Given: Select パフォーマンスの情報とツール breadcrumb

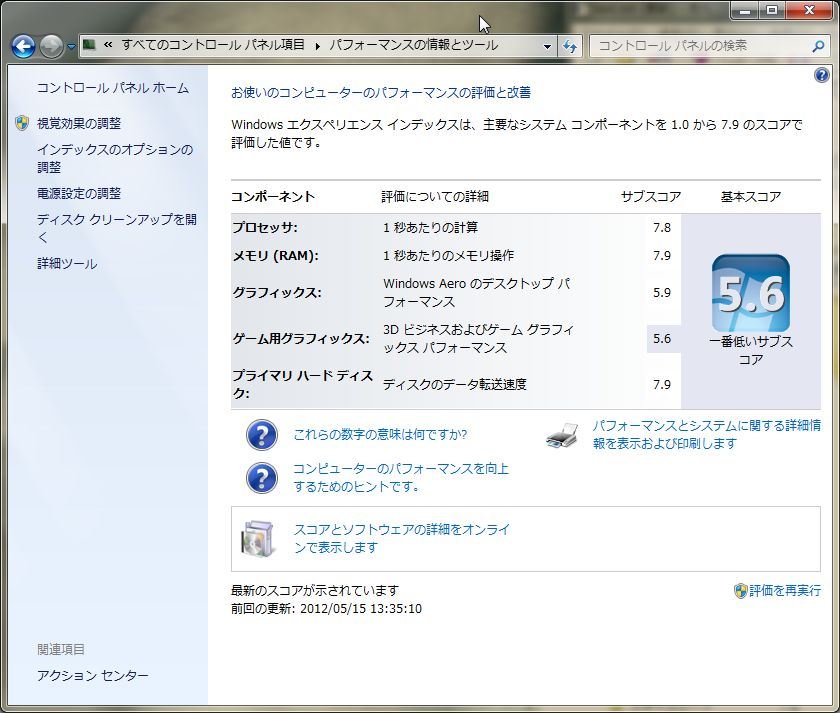Looking at the screenshot, I should 414,45.
